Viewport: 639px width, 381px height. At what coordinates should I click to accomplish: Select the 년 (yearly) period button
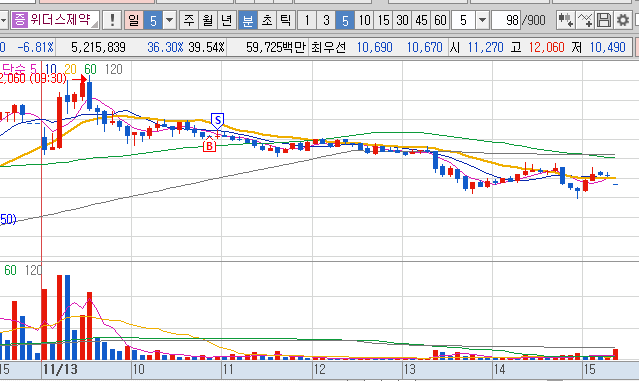227,20
